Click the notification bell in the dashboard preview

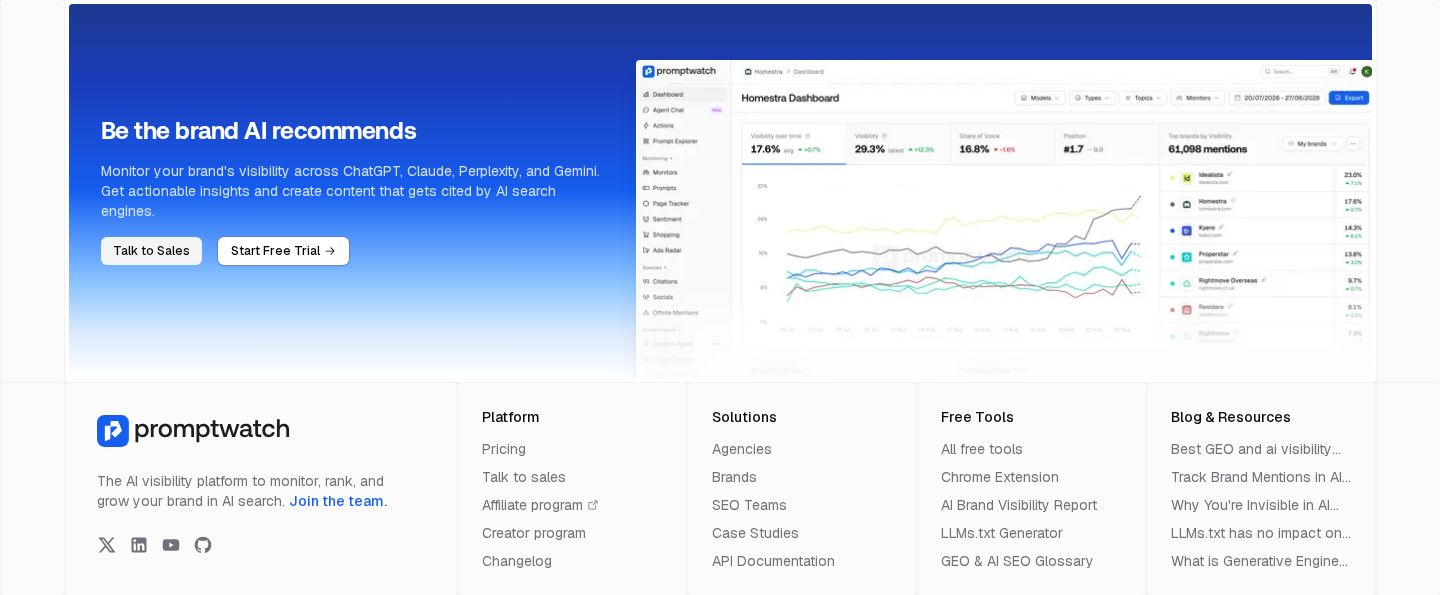[1353, 72]
